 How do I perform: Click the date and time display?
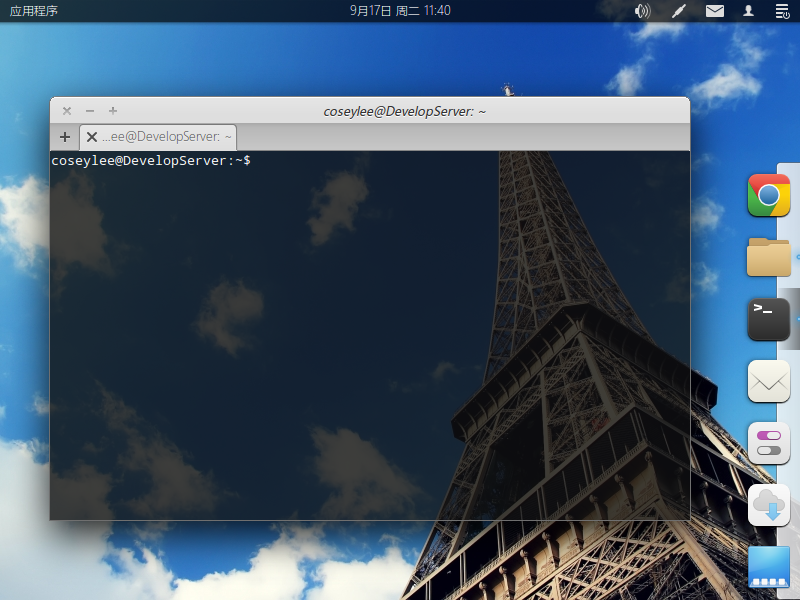[x=400, y=11]
